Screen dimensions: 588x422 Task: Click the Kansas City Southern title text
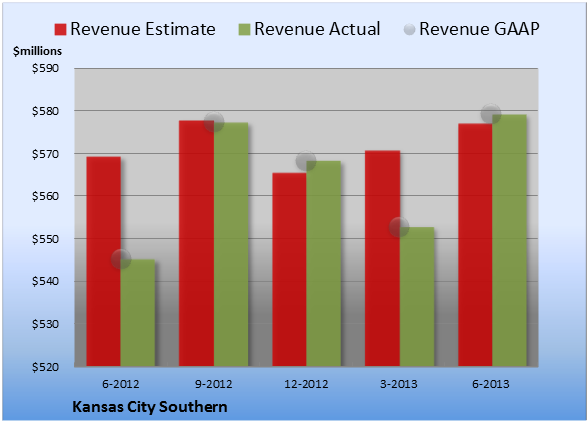(150, 407)
